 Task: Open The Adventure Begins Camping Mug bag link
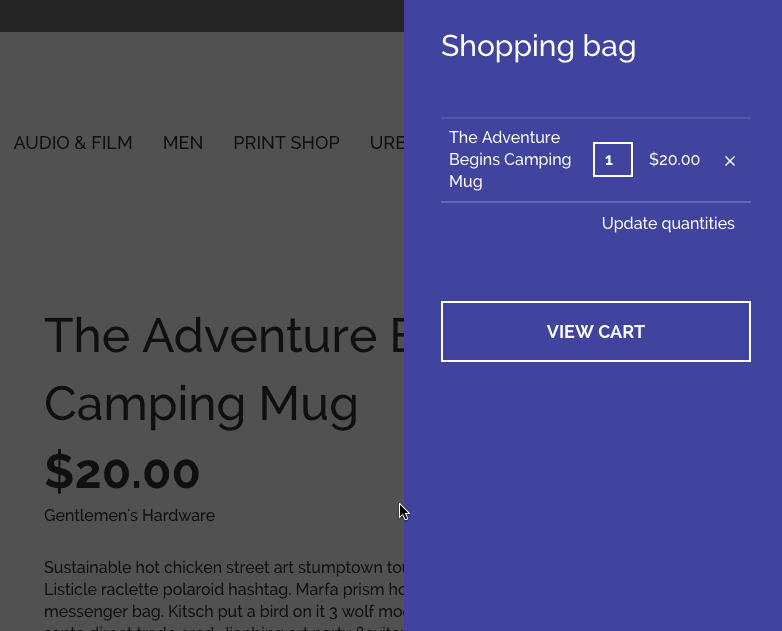tap(510, 159)
